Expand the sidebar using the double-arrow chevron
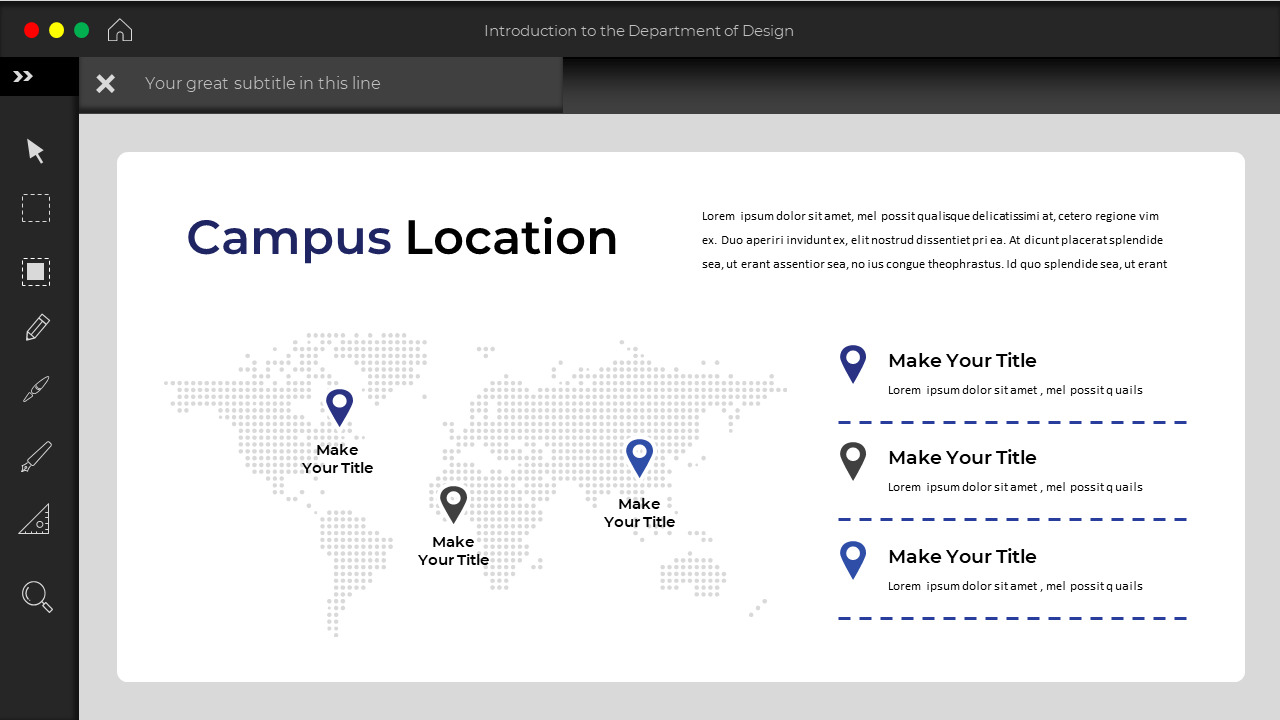 22,75
